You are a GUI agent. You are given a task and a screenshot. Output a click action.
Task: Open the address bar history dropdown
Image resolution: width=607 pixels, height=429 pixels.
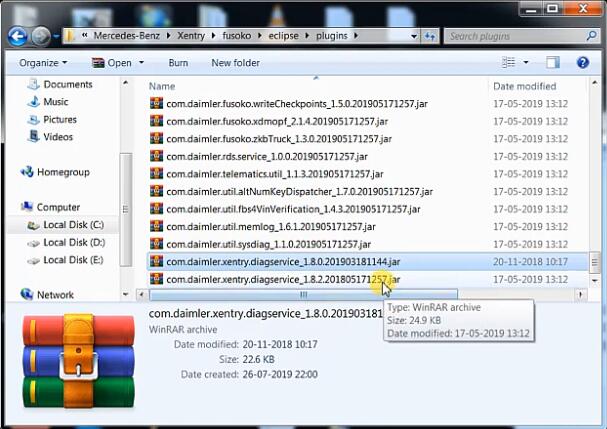(x=414, y=36)
